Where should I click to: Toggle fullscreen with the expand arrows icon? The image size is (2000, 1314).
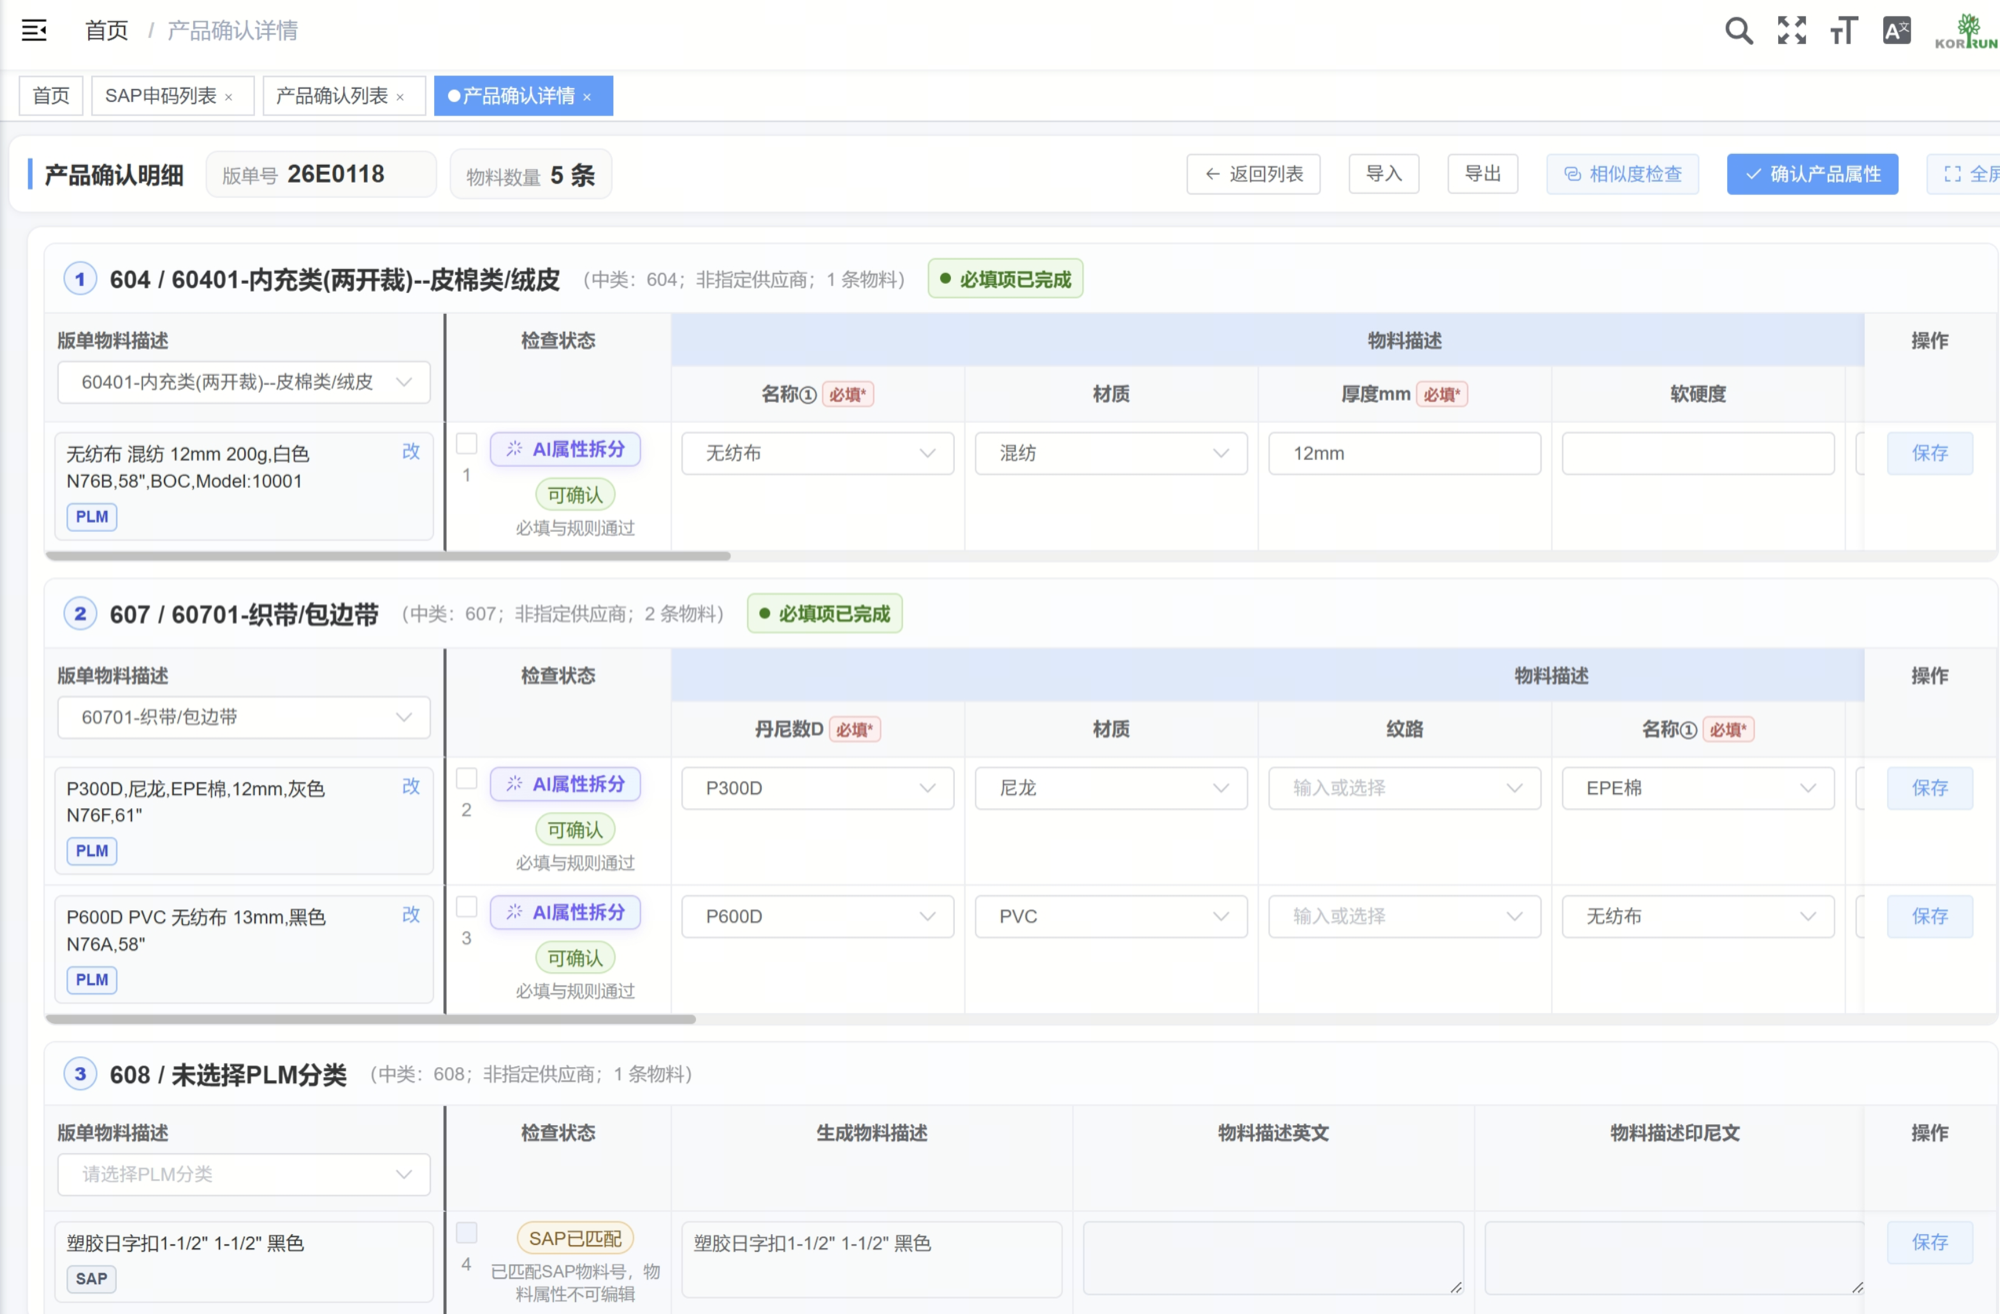(x=1792, y=30)
